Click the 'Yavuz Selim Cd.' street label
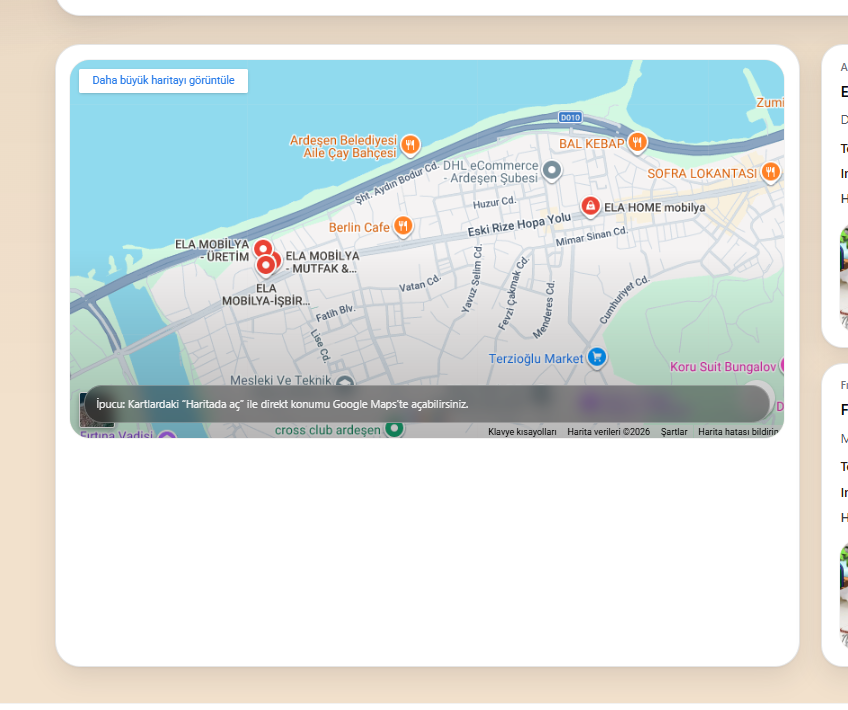 [472, 279]
